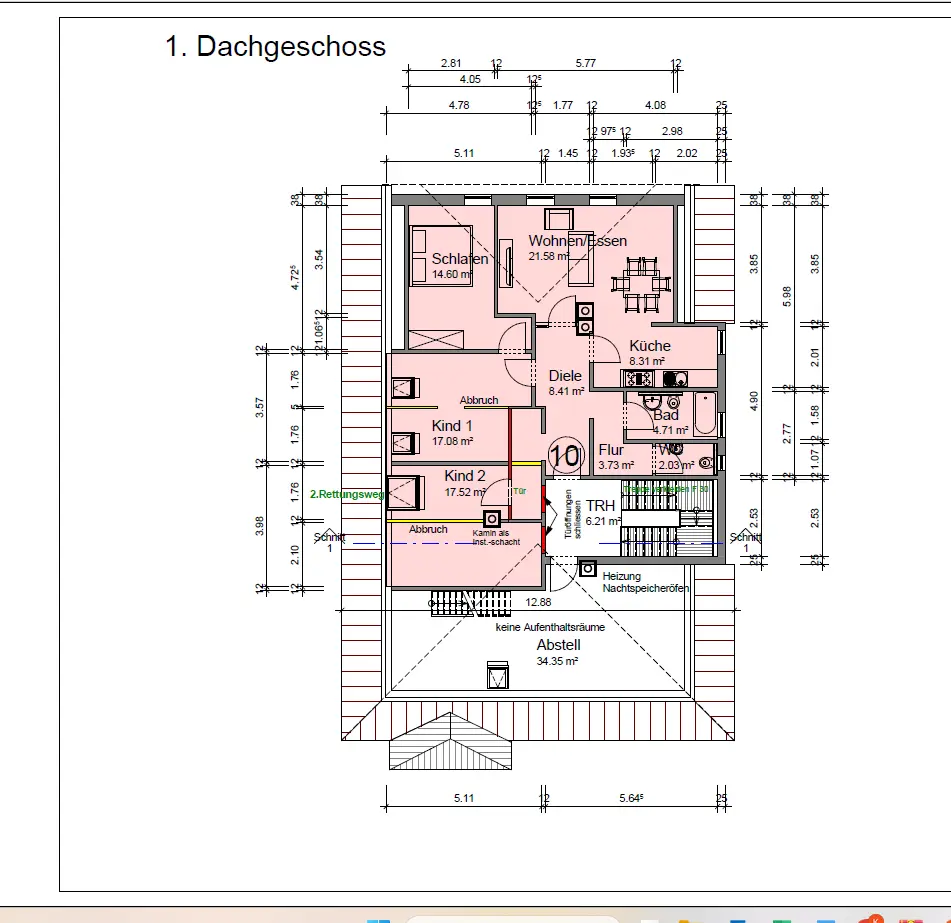The height and width of the screenshot is (923, 951).
Task: Click the stove hob symbol in Küche
Action: click(x=638, y=378)
